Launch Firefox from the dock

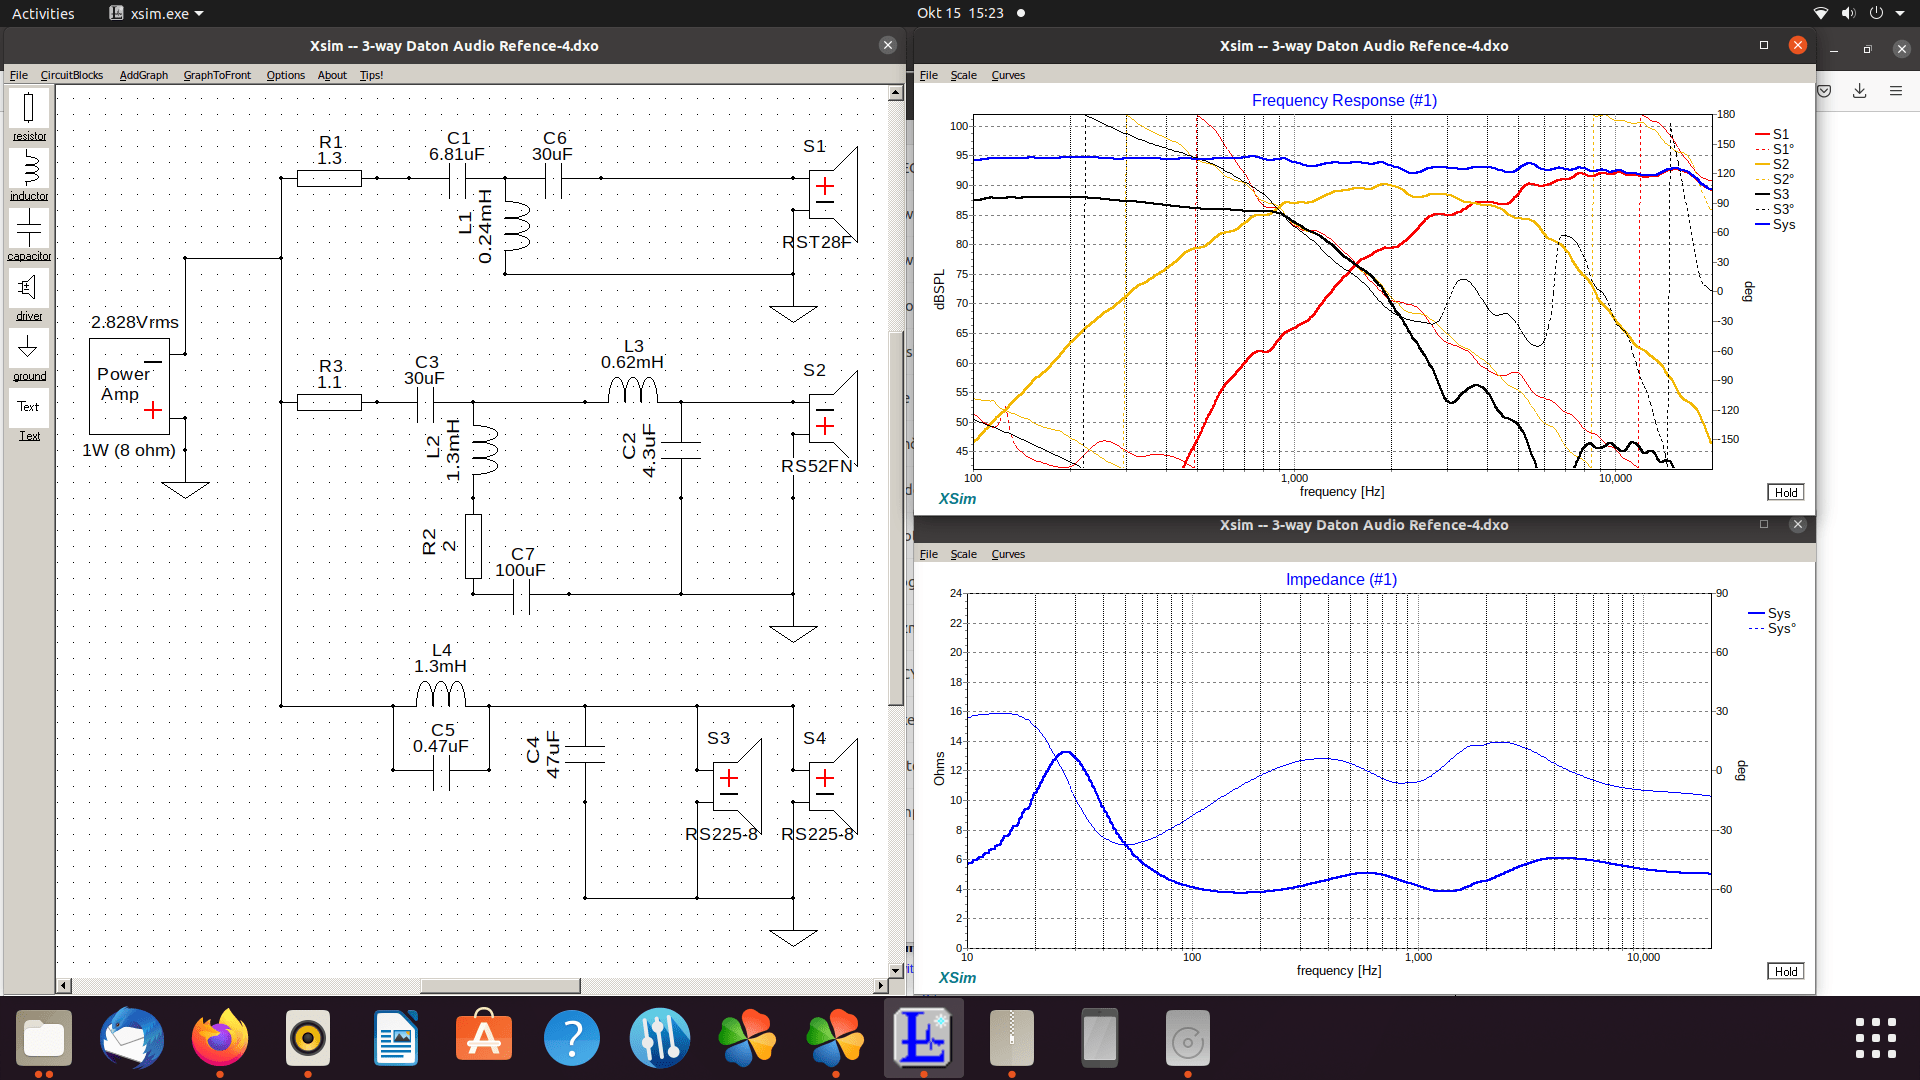220,1038
